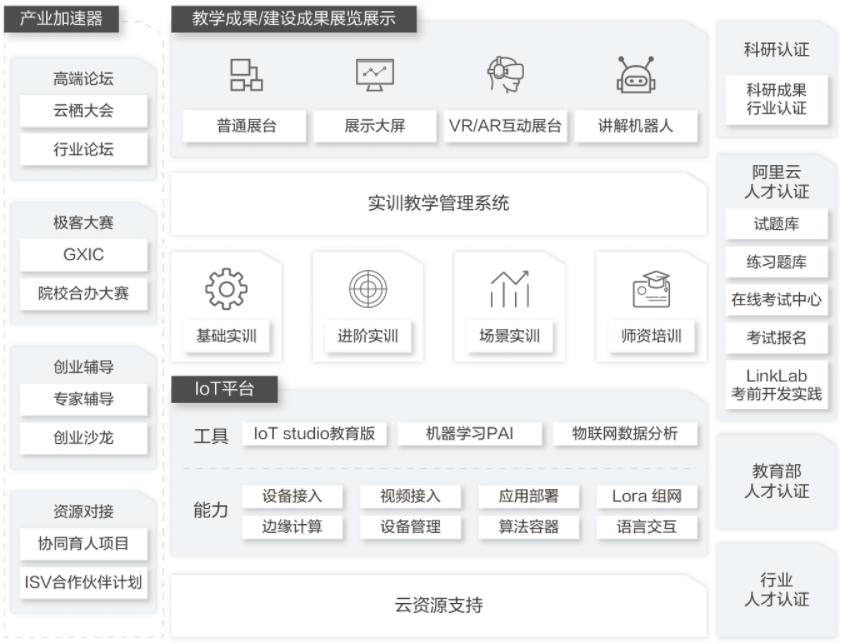Viewport: 844px width, 644px height.
Task: Click the ISV合作伙伴计划 item
Action: pos(83,582)
